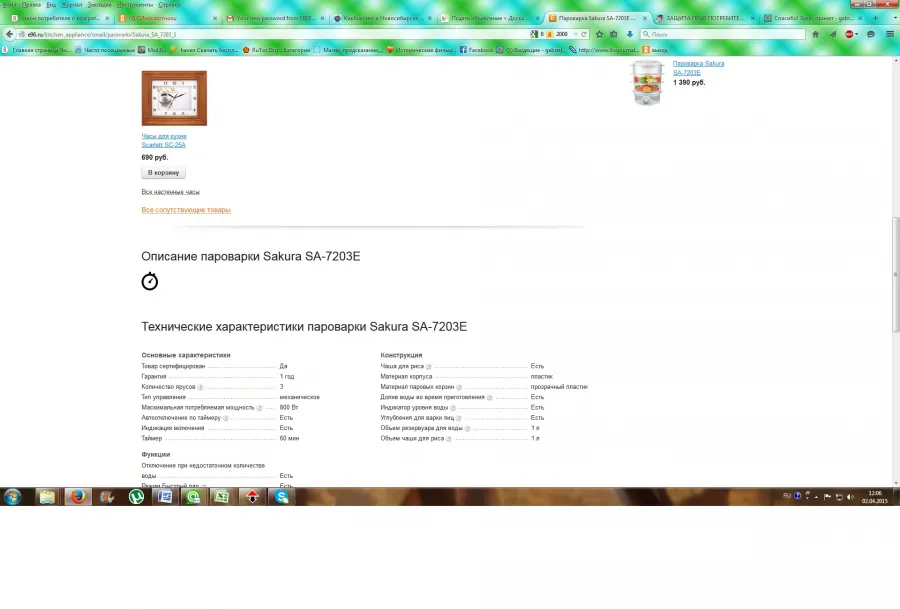
Task: Switch to the Одноклассники tab
Action: pyautogui.click(x=167, y=18)
